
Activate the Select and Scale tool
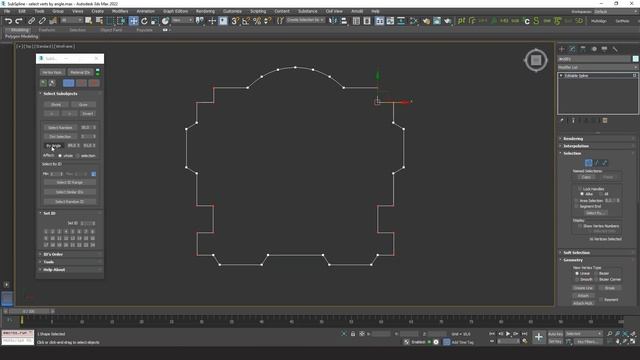155,21
